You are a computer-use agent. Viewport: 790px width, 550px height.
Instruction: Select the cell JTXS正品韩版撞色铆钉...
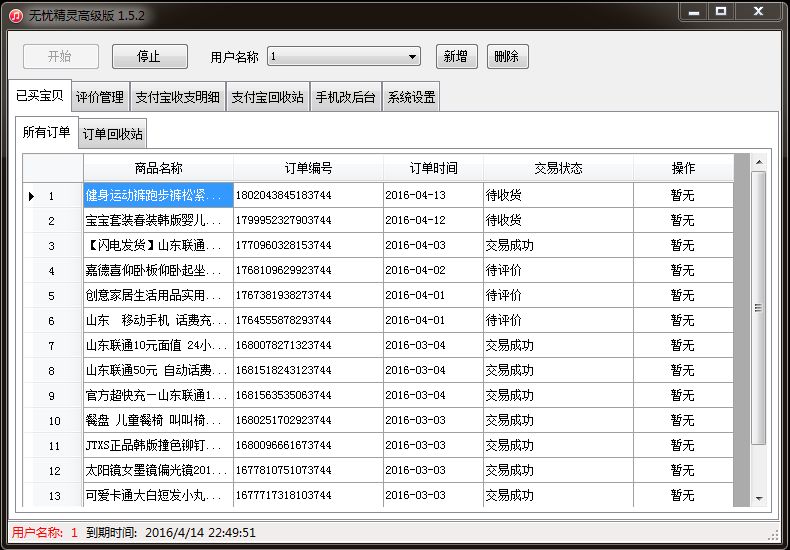pos(158,446)
